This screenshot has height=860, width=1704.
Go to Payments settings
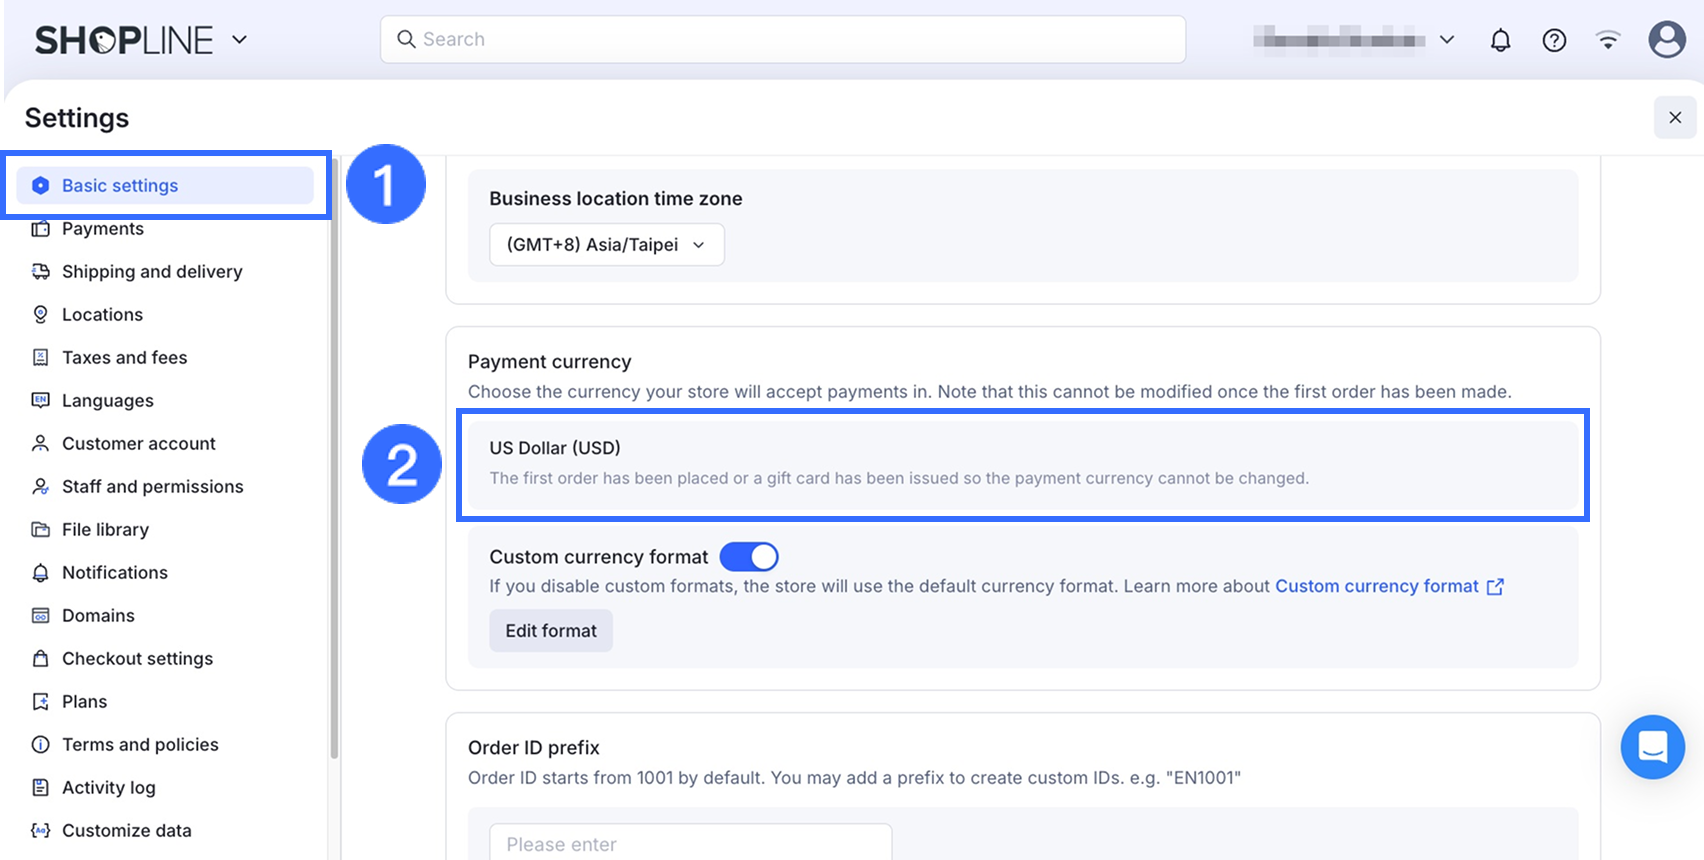[103, 229]
